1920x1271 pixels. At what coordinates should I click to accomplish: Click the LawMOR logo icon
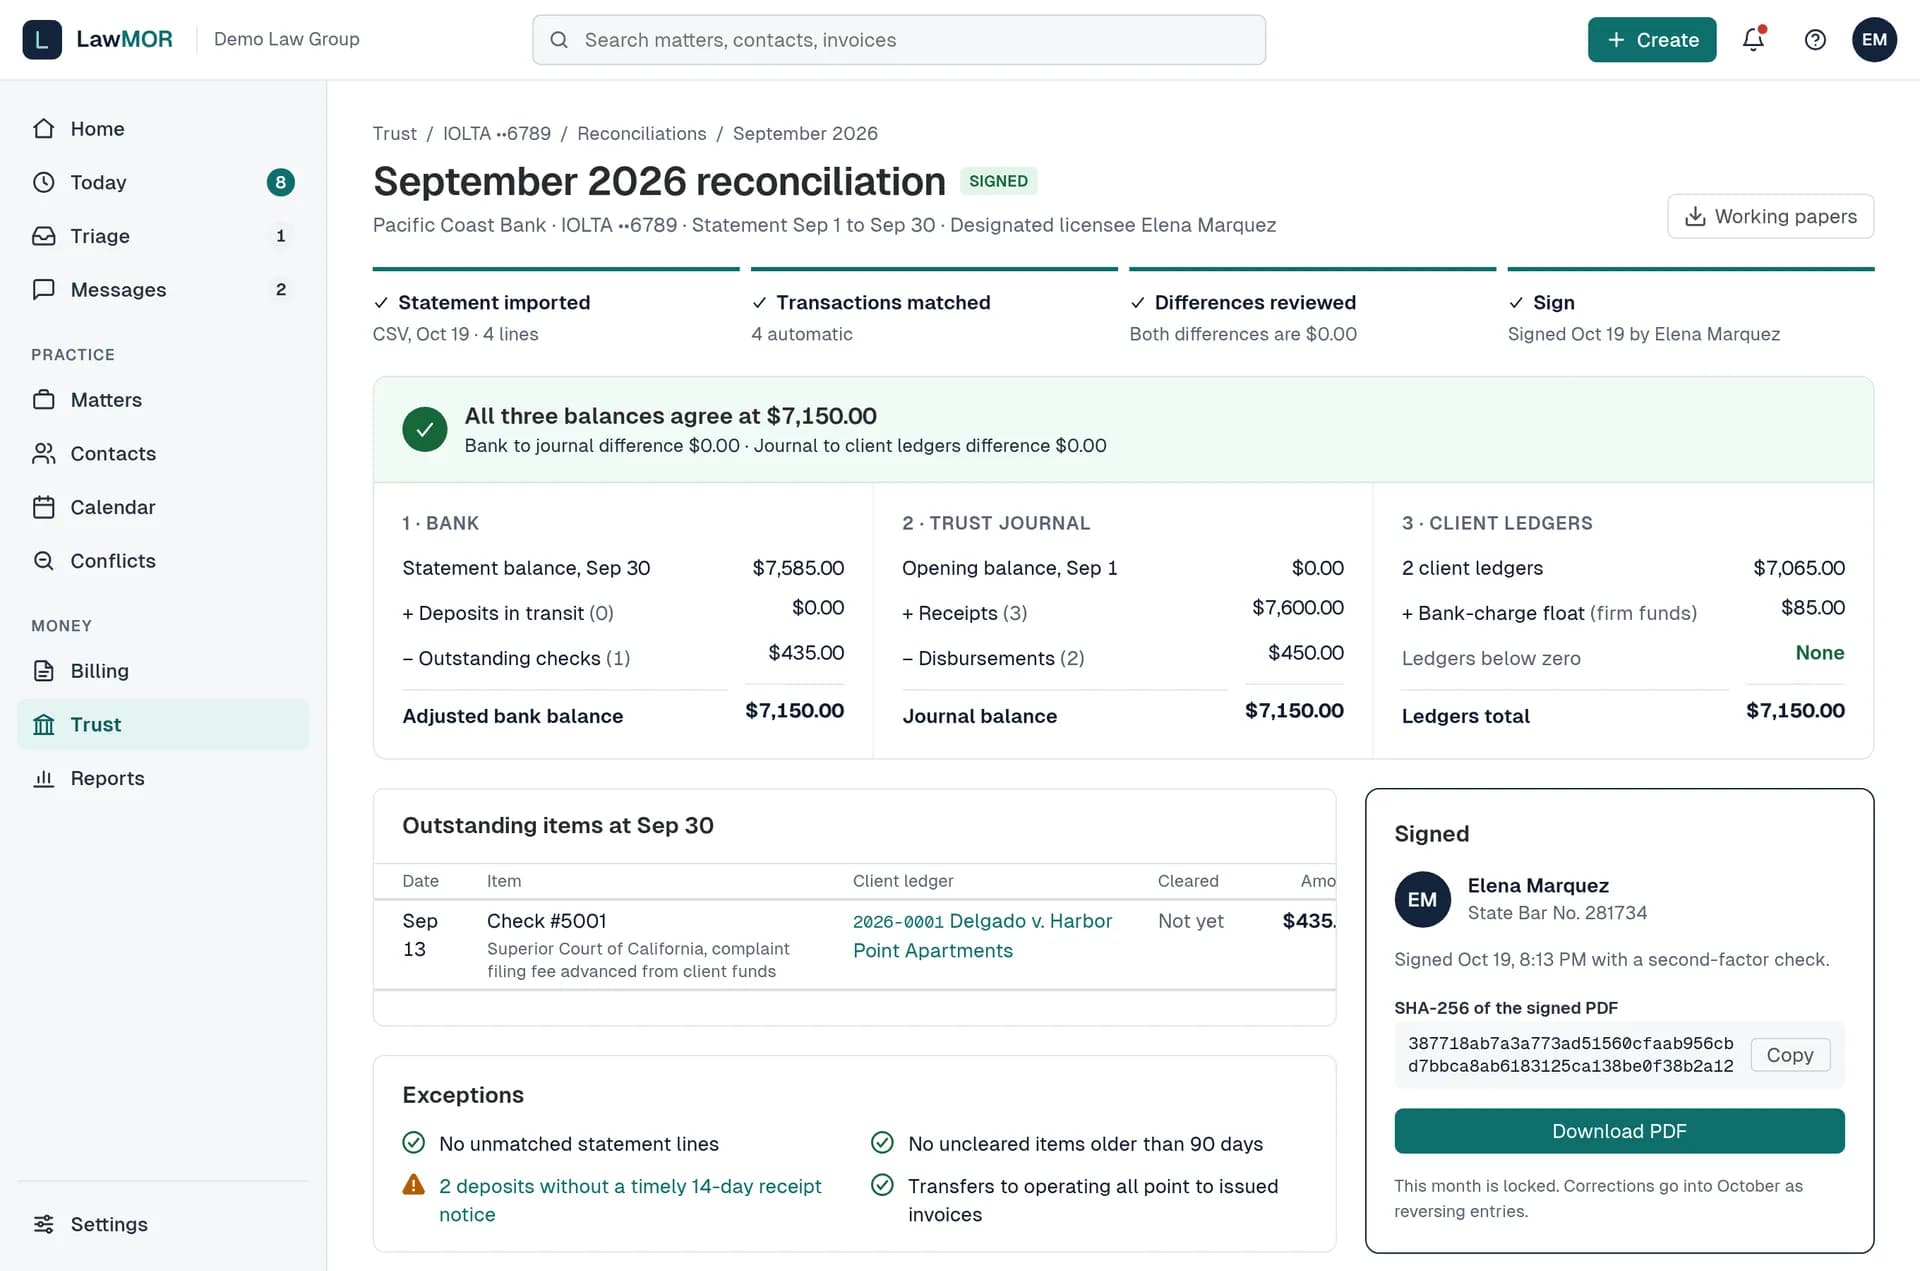pyautogui.click(x=42, y=40)
